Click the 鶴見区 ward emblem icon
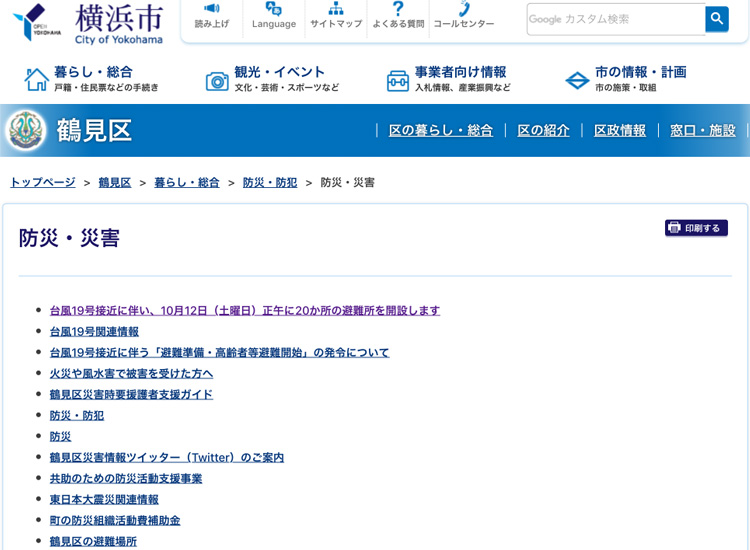This screenshot has height=550, width=750. coord(25,130)
